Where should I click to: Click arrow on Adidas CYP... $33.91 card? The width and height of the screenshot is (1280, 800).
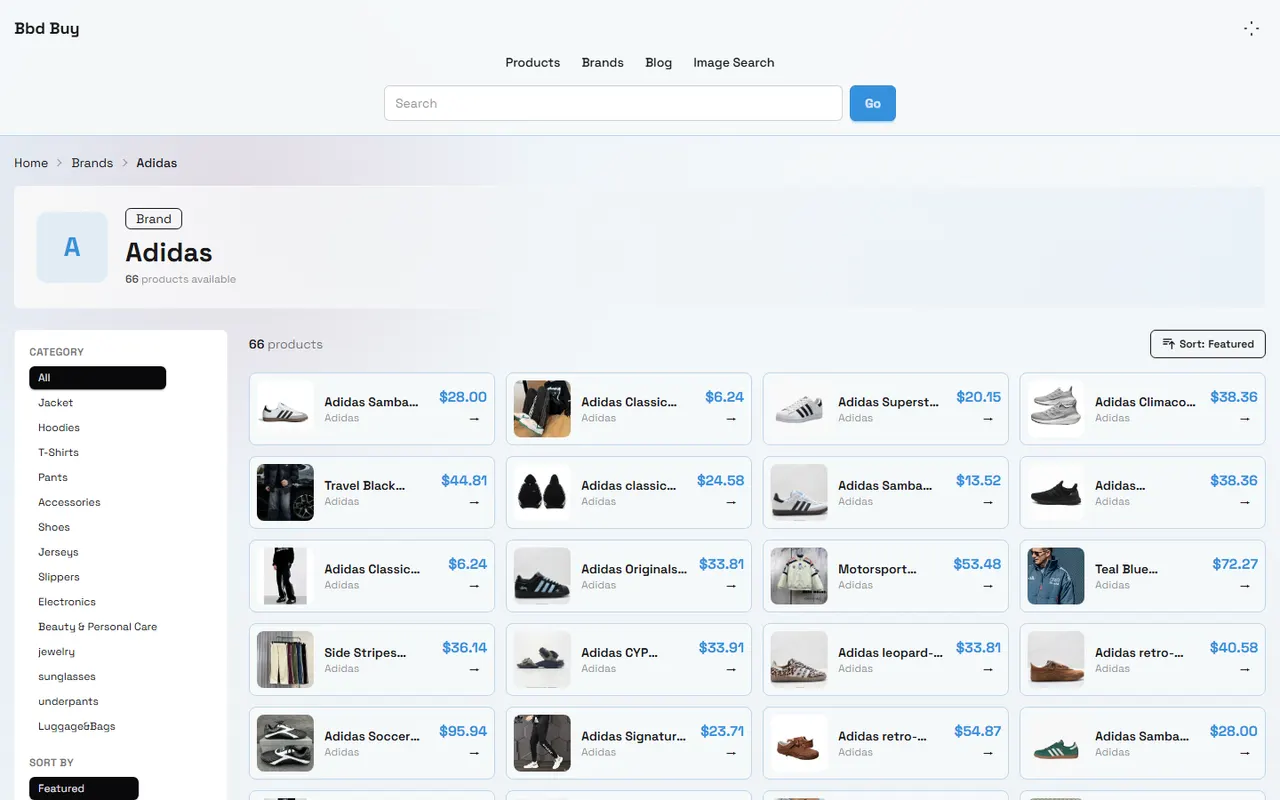click(x=731, y=670)
